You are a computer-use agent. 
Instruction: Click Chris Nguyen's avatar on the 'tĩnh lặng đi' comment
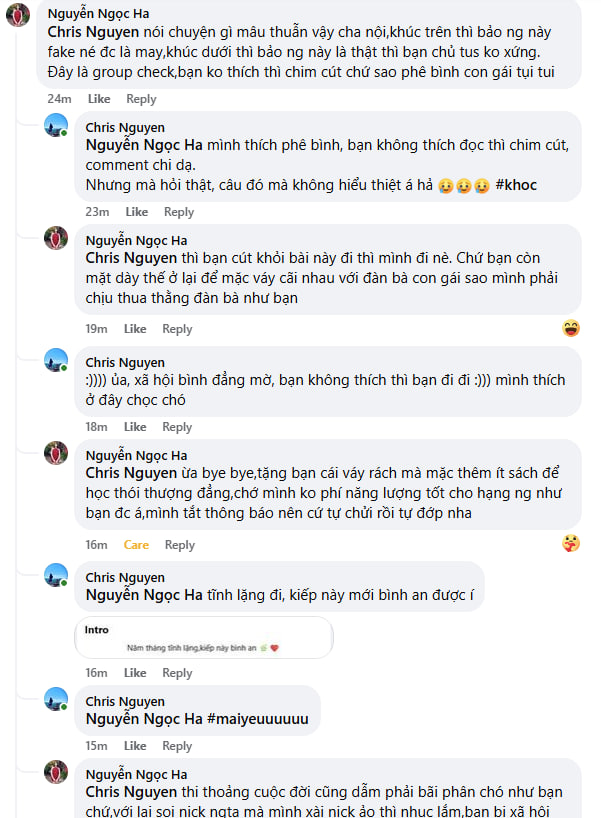[x=56, y=576]
